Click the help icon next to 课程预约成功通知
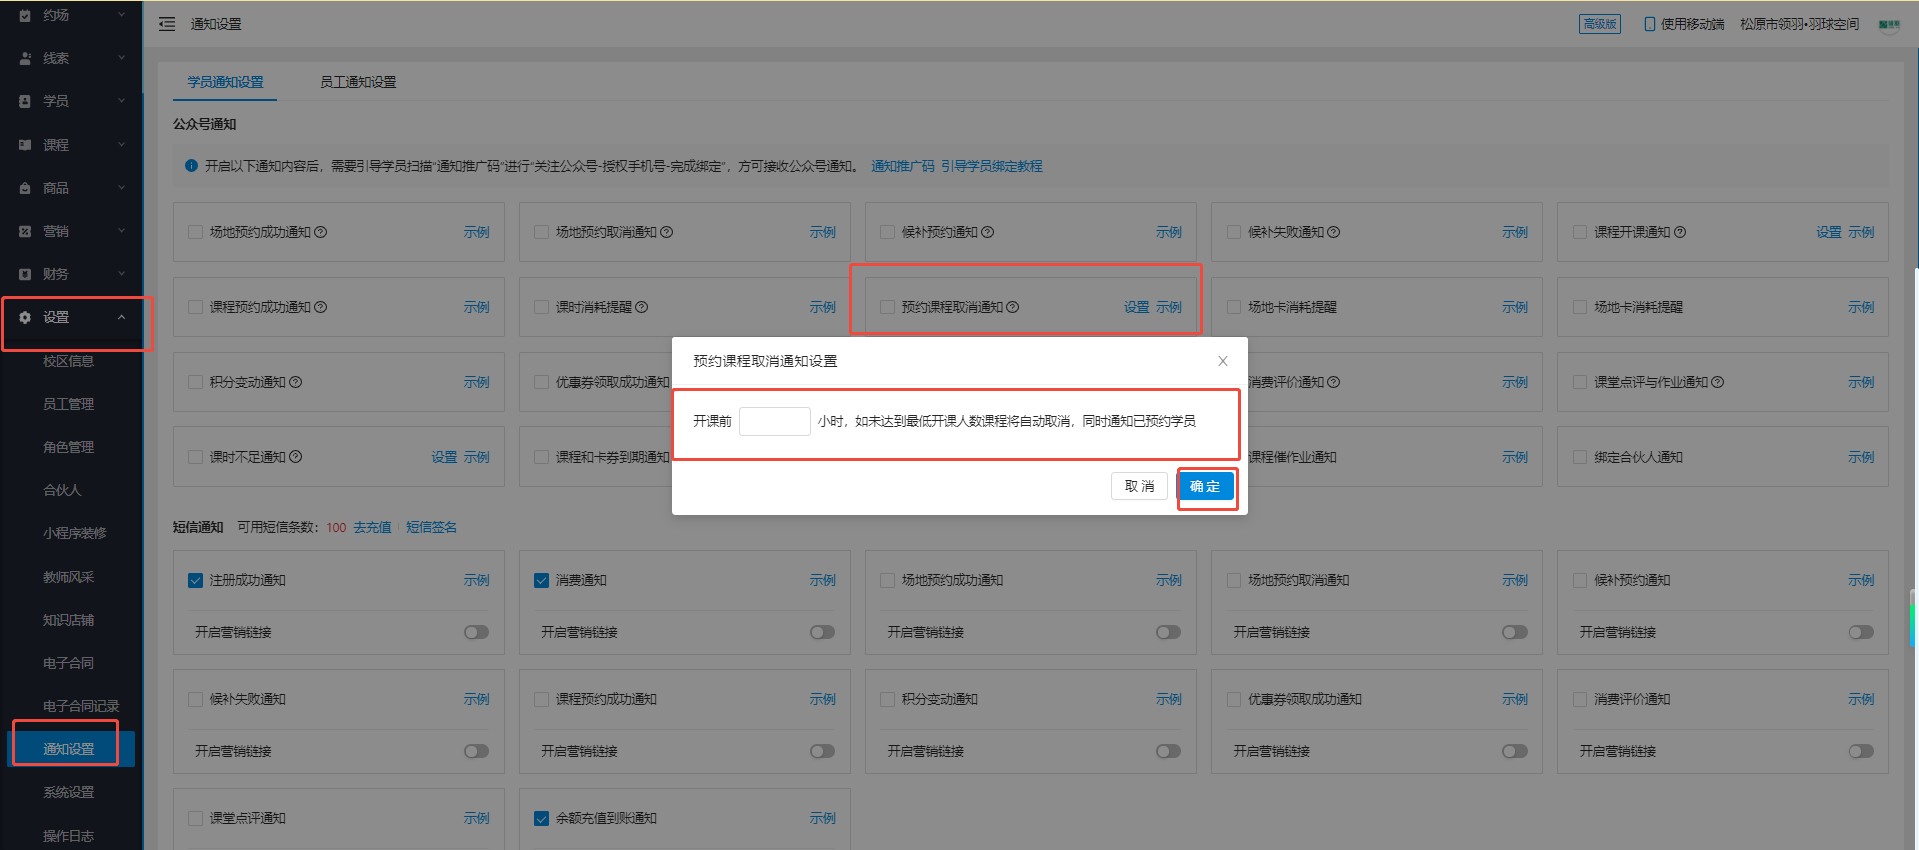The width and height of the screenshot is (1919, 850). [x=321, y=307]
